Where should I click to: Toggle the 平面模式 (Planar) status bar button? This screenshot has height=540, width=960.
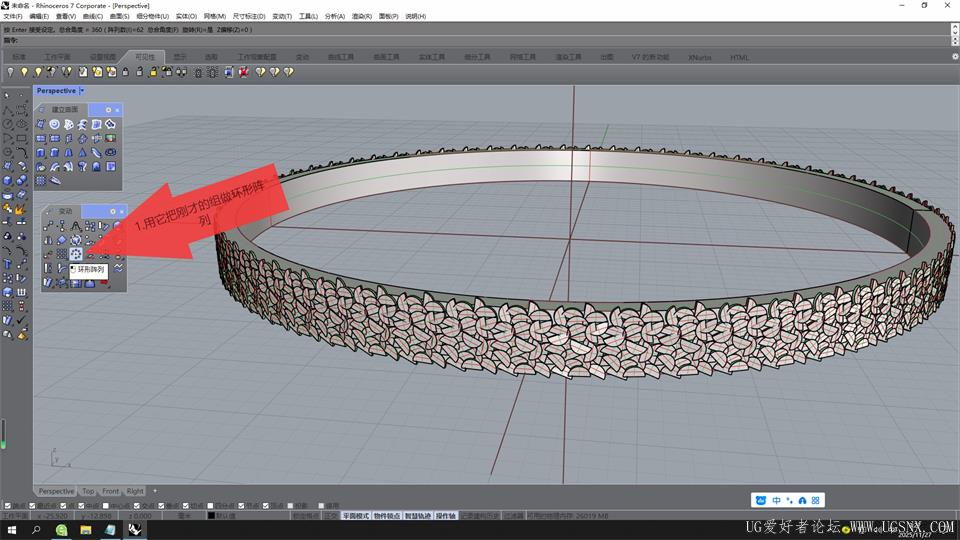[355, 516]
